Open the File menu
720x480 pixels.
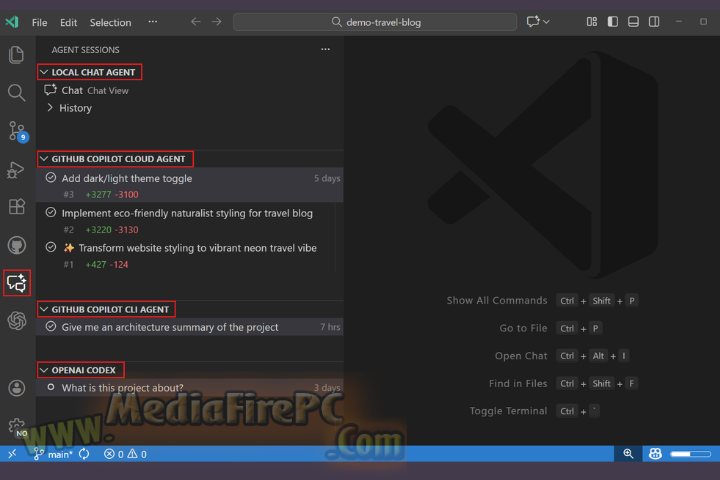(39, 23)
